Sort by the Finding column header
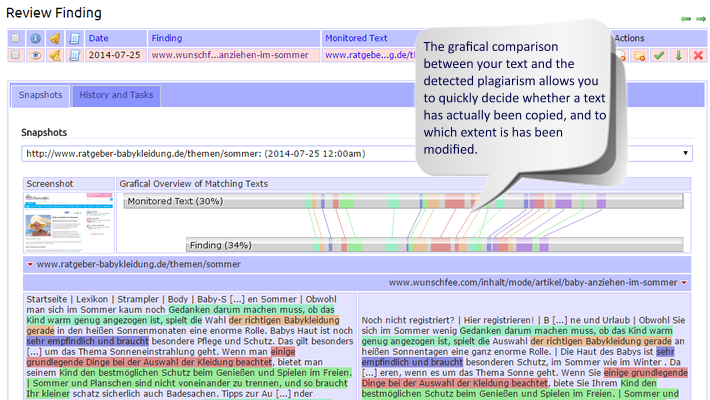Image resolution: width=710 pixels, height=400 pixels. (167, 39)
